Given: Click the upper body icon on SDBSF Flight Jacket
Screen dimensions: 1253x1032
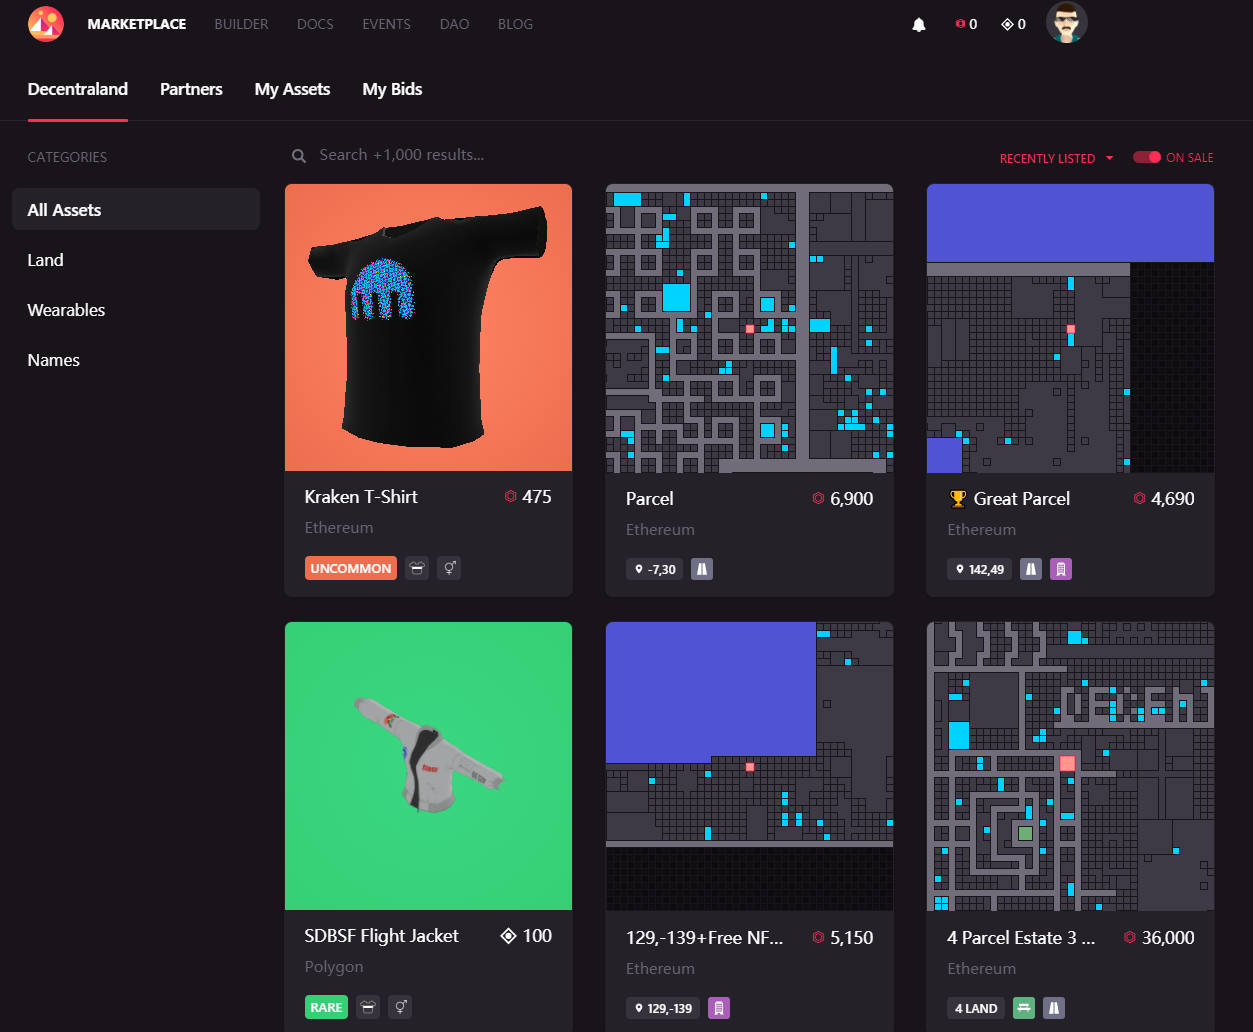Looking at the screenshot, I should (x=368, y=1007).
